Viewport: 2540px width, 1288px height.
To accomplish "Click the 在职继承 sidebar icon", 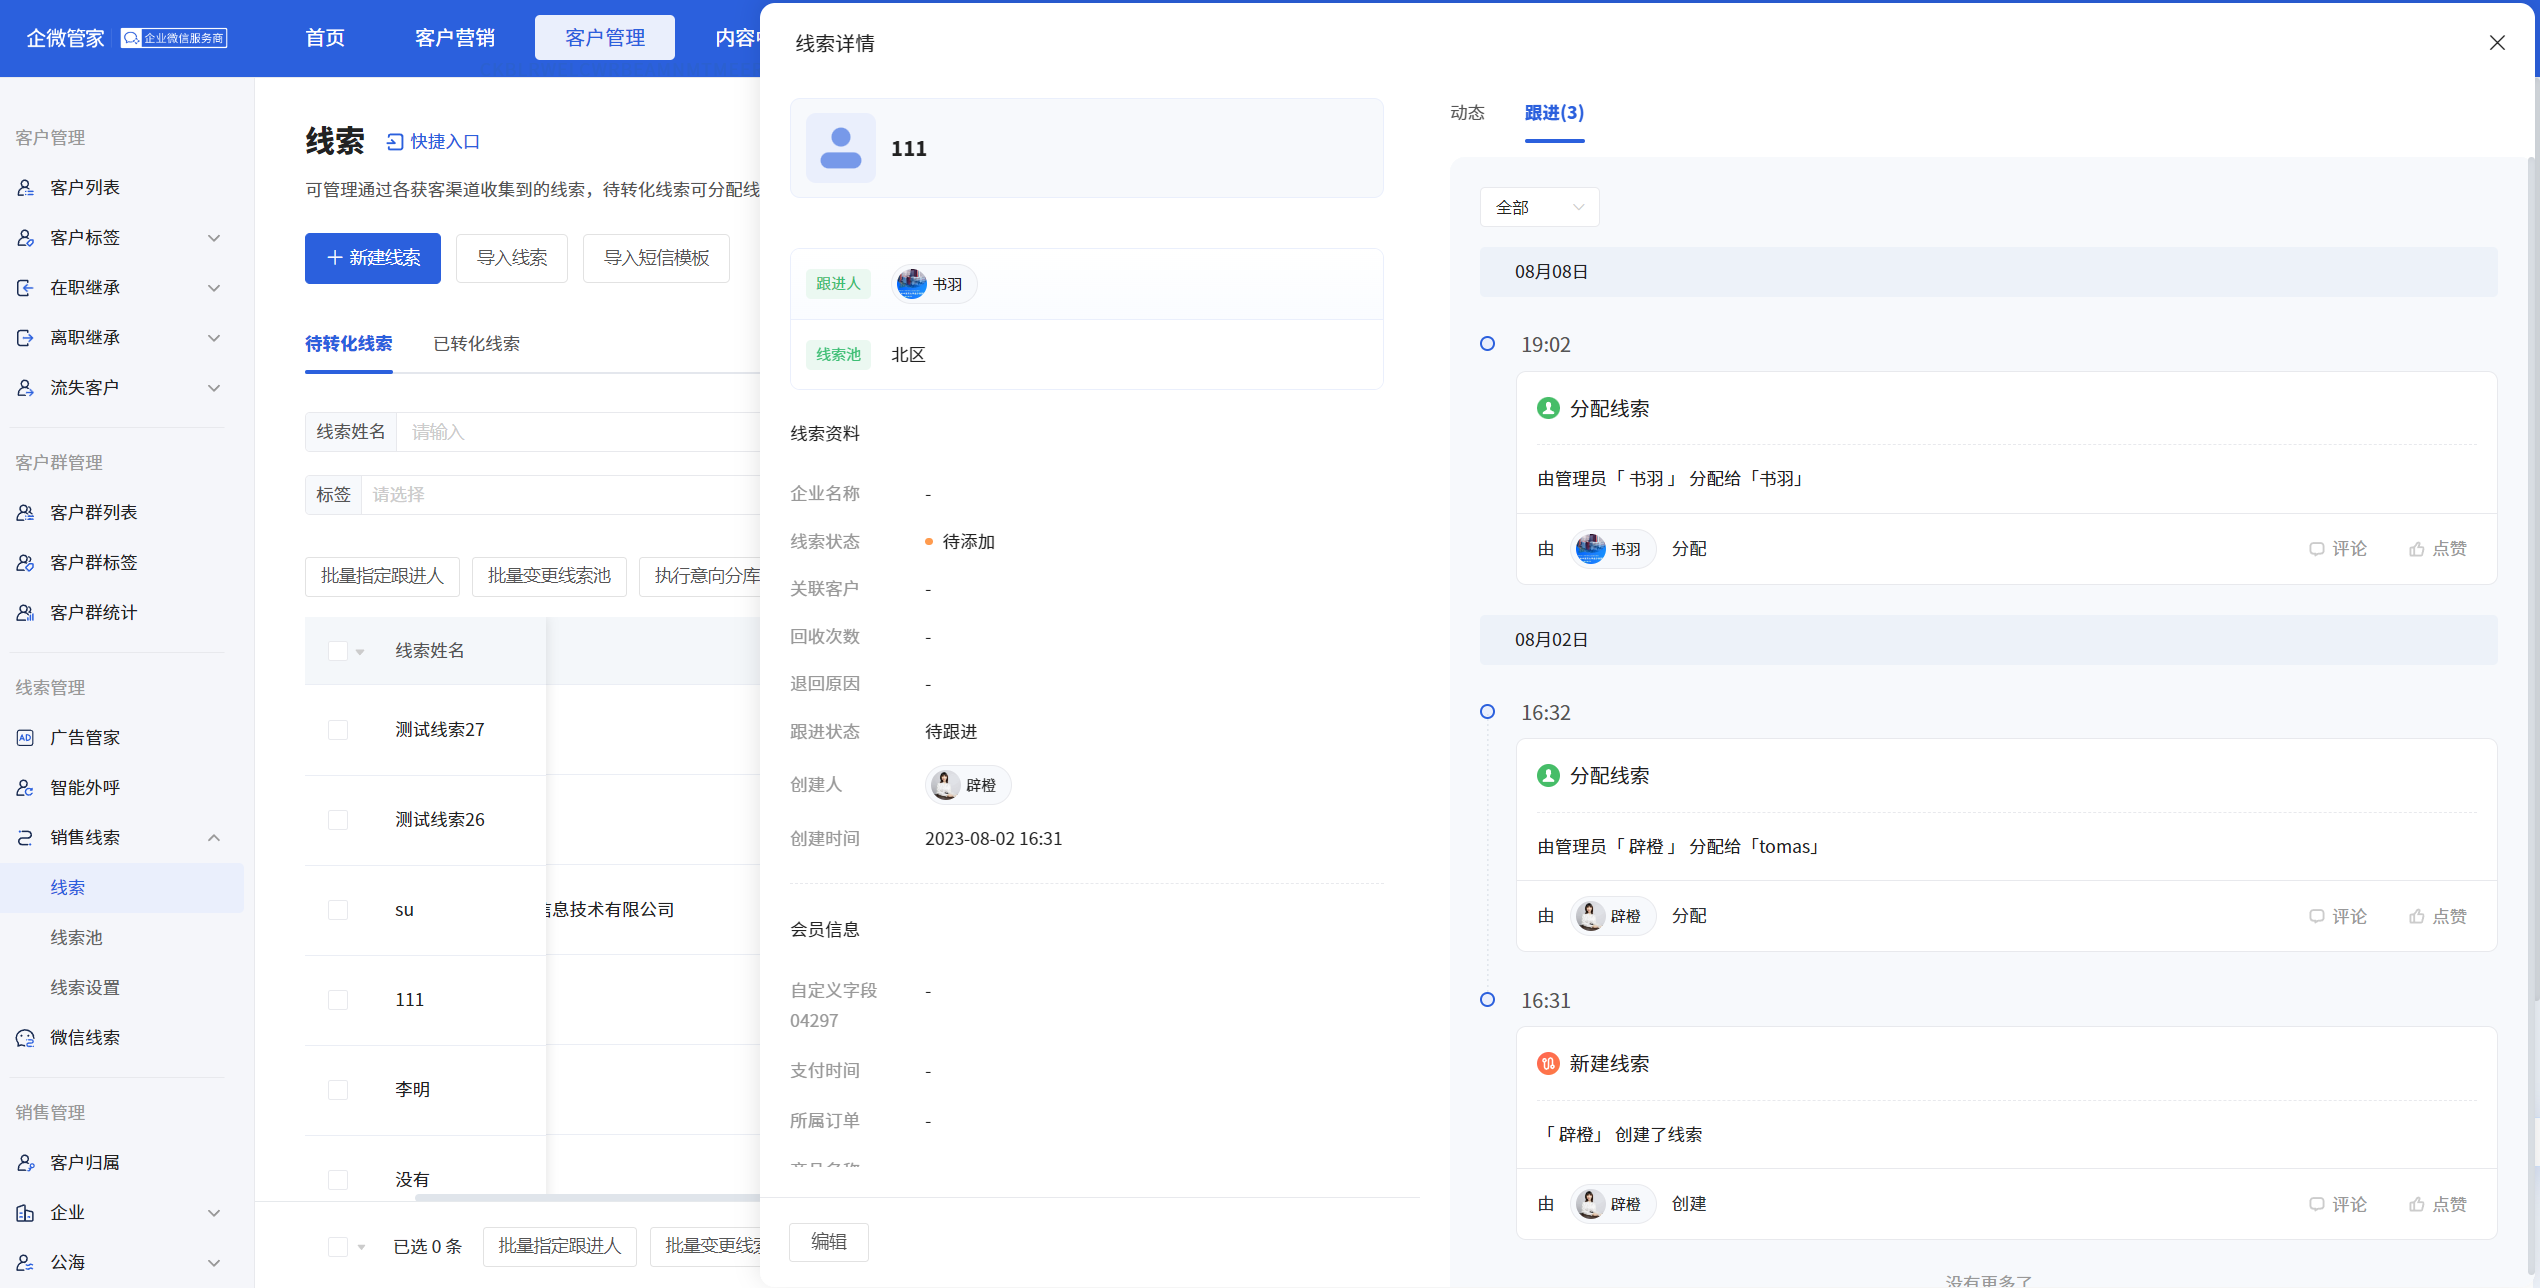I will 26,288.
